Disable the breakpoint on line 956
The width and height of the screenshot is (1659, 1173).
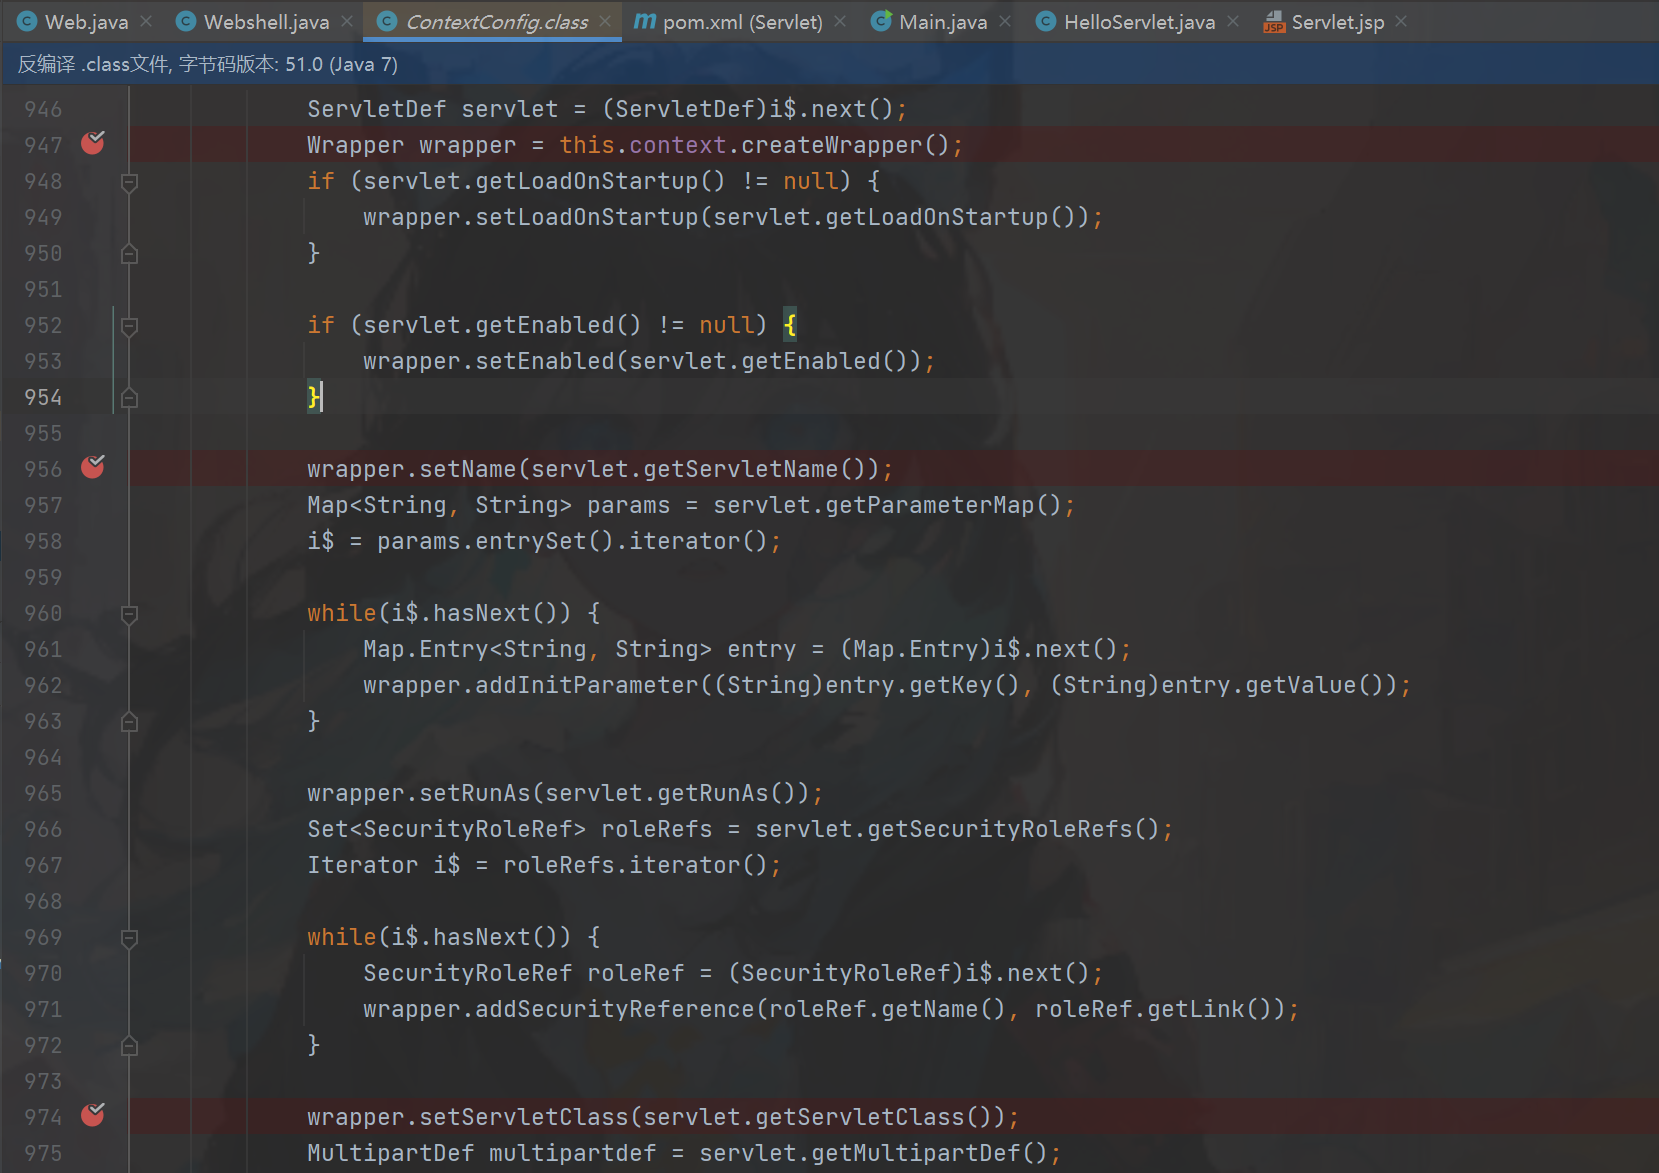[x=93, y=467]
